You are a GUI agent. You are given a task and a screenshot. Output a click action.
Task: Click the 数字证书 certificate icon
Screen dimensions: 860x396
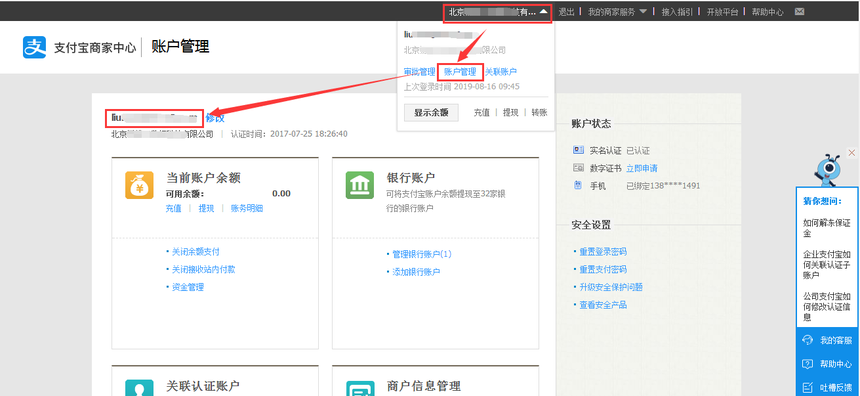[578, 168]
